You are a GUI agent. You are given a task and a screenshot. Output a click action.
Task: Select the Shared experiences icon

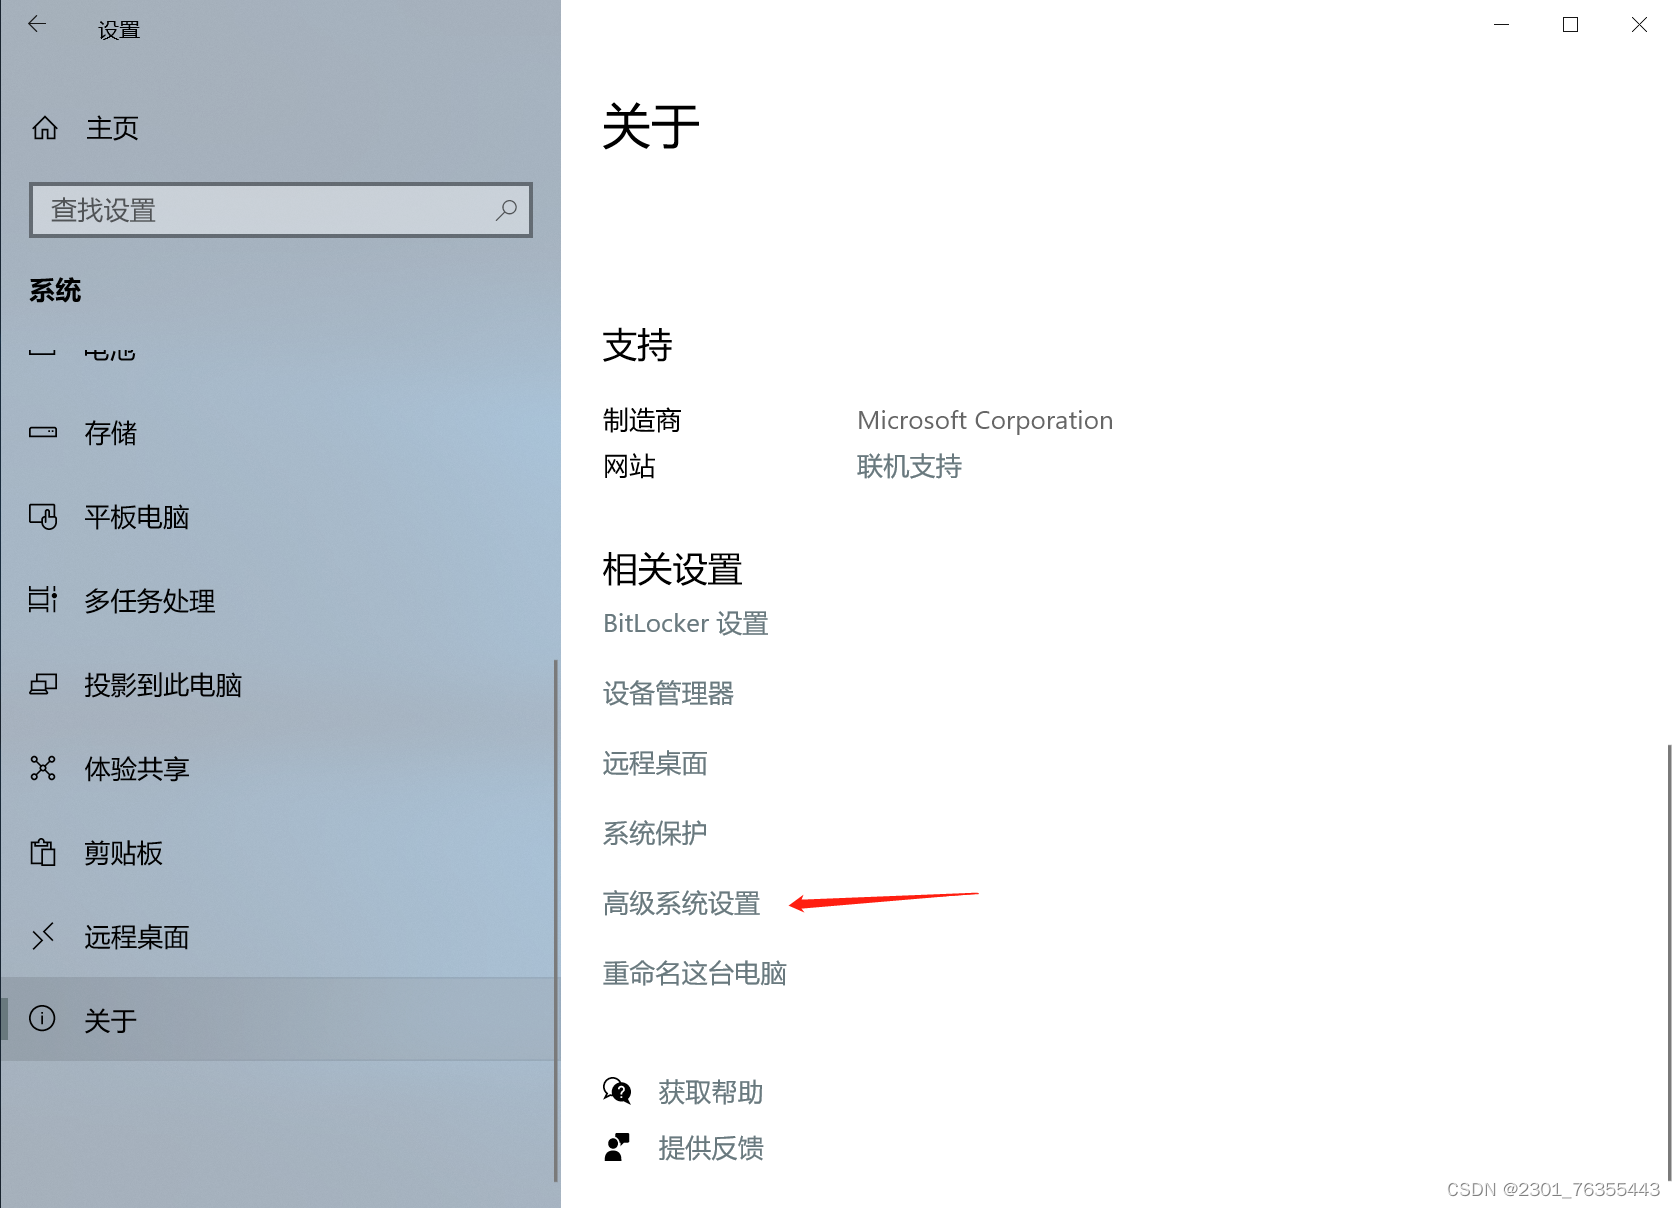pyautogui.click(x=43, y=768)
